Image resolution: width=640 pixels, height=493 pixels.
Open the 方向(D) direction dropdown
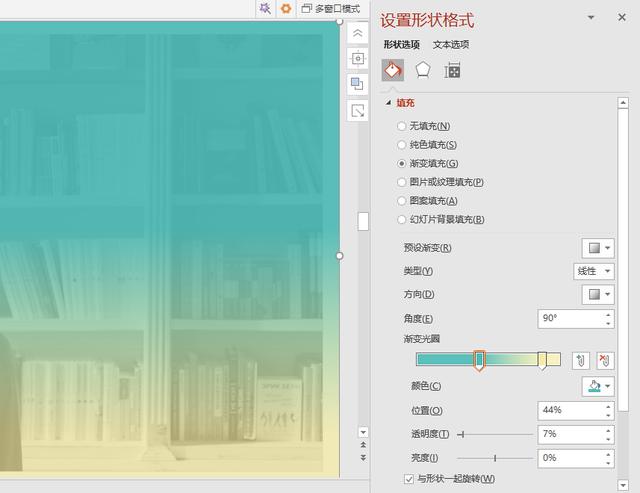598,294
